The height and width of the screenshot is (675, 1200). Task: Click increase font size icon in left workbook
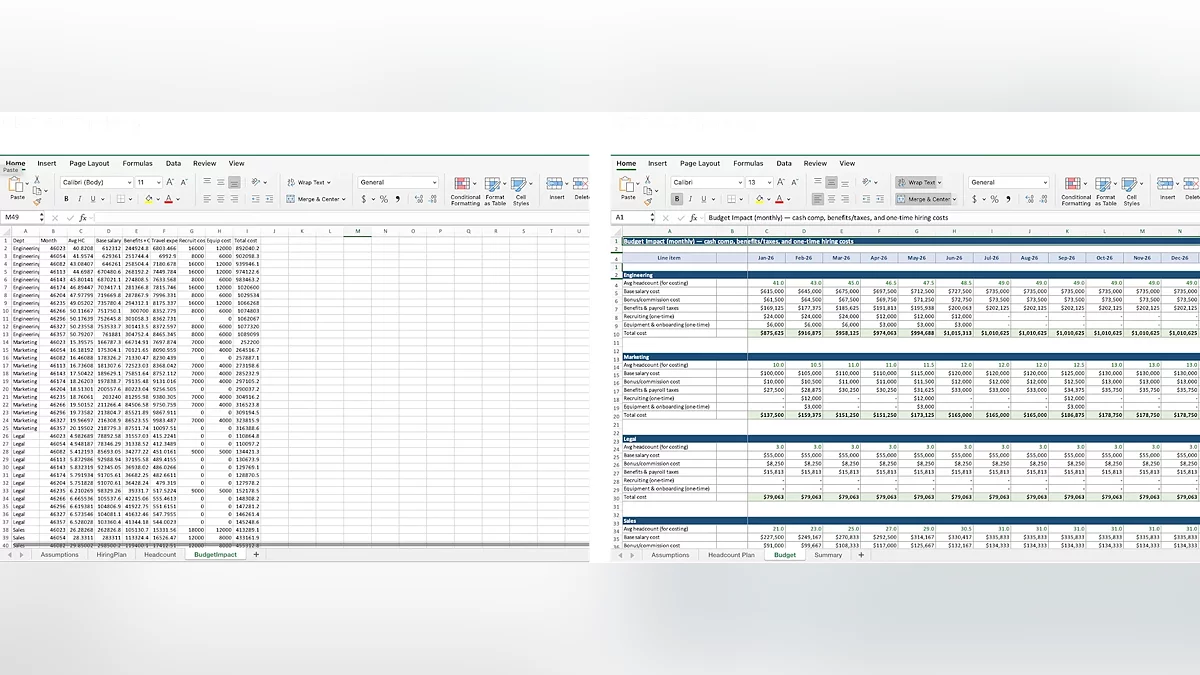(170, 182)
